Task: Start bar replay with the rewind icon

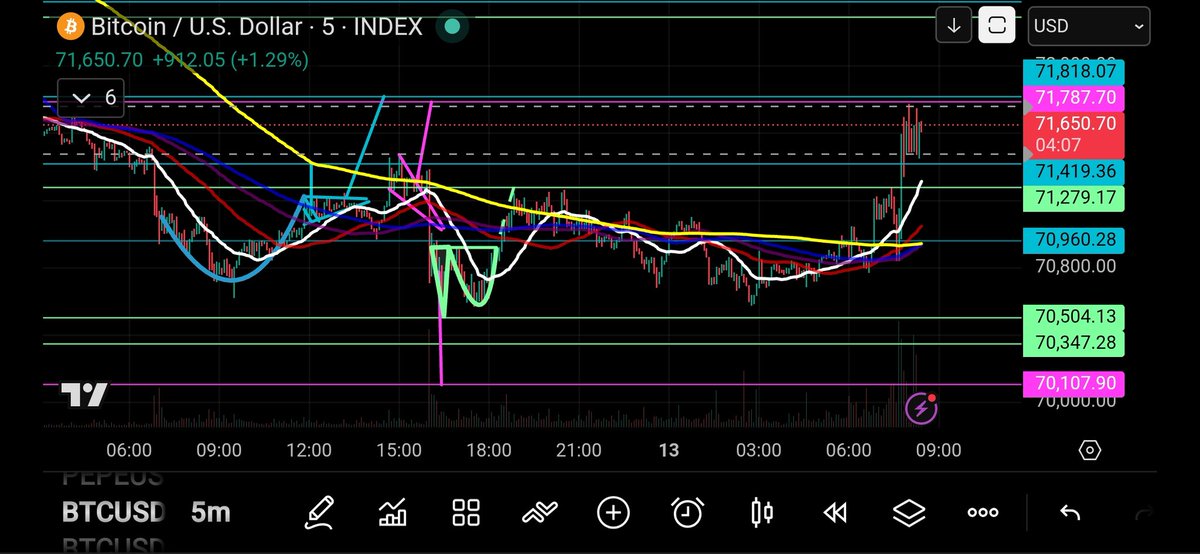Action: 835,513
